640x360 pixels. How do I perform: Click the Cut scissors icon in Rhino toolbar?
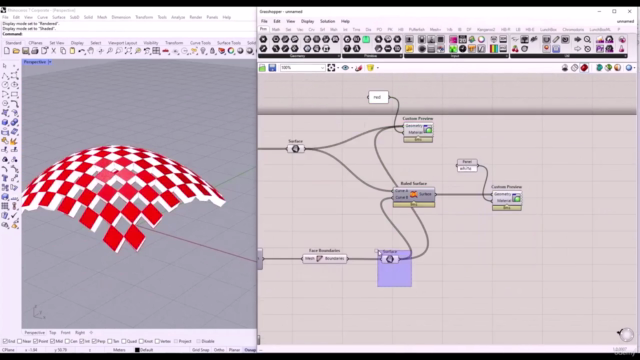point(53,51)
